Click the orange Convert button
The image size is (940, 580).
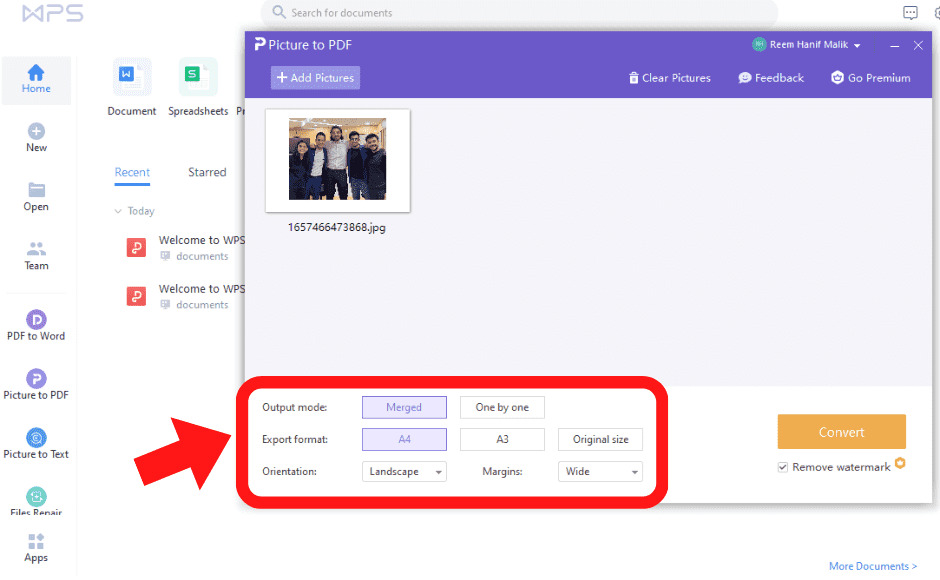[842, 432]
